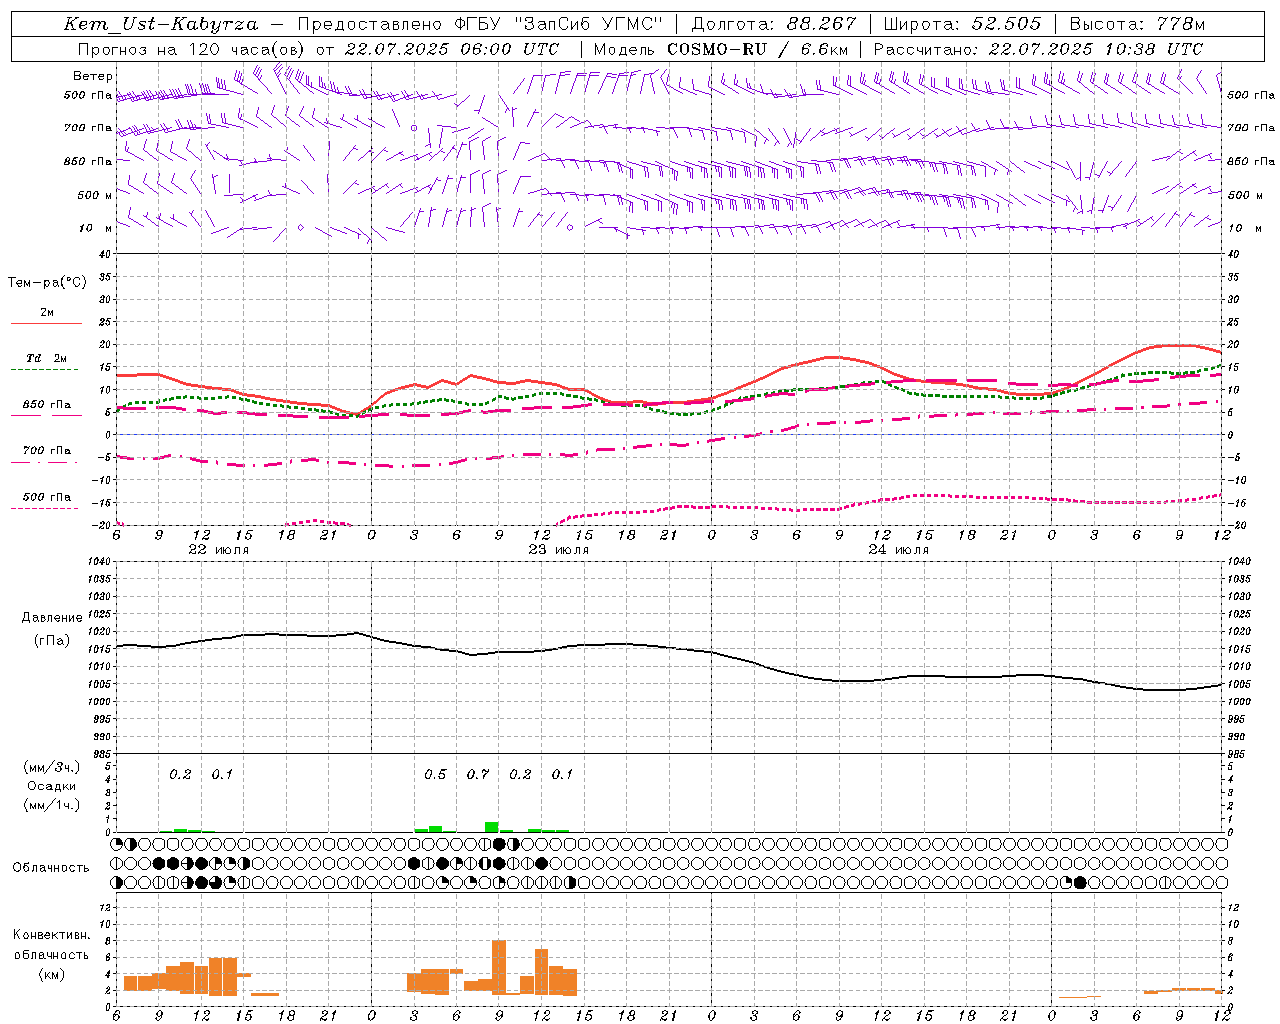Click the 0.7 precipitation amount value
Viewport: 1280px width, 1024px height.
478,775
